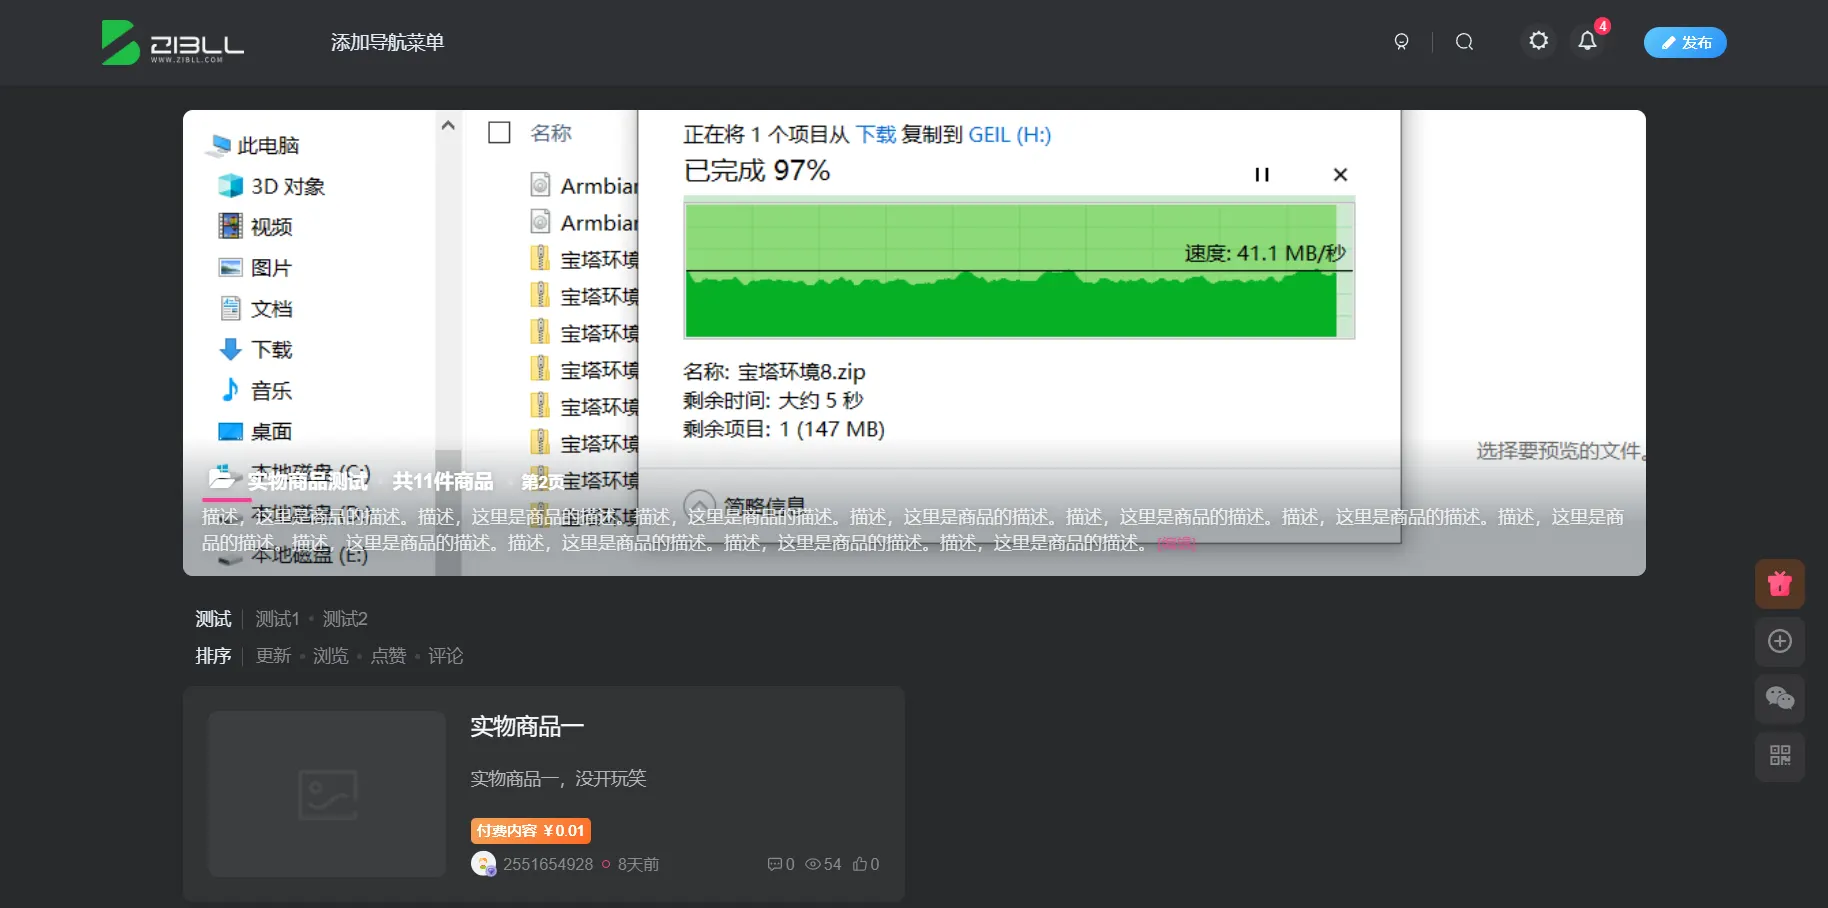Toggle the light bulb theme icon
1828x908 pixels.
(x=1401, y=42)
